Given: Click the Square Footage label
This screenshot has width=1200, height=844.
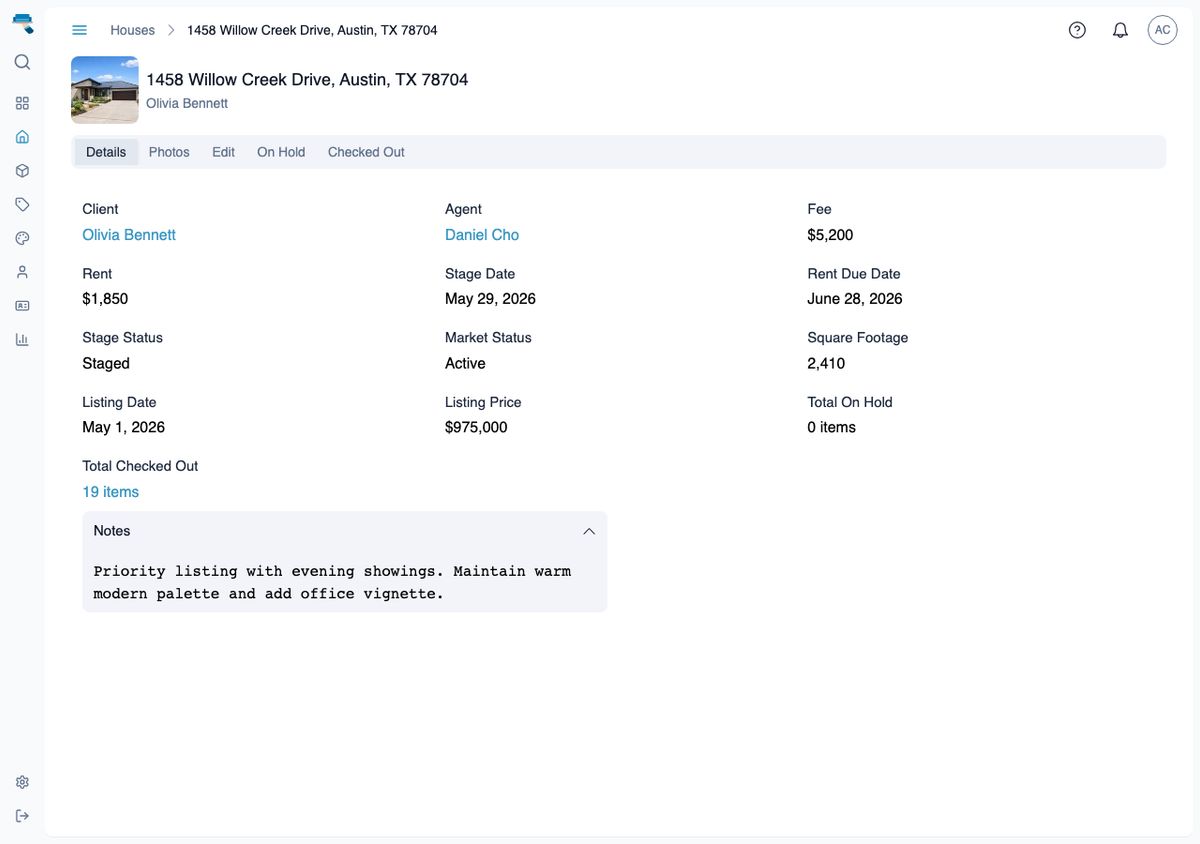Looking at the screenshot, I should coord(858,338).
